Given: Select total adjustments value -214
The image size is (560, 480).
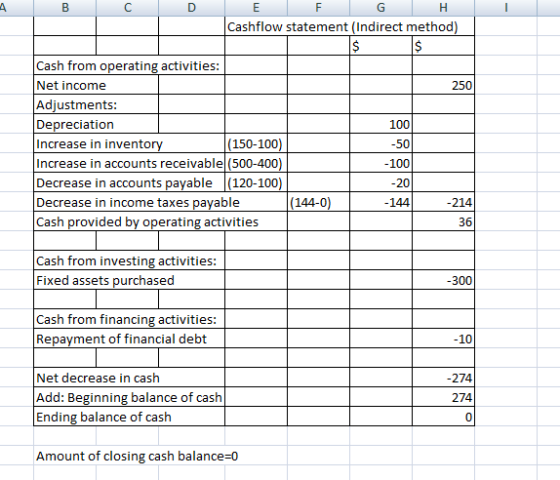Looking at the screenshot, I should click(444, 202).
